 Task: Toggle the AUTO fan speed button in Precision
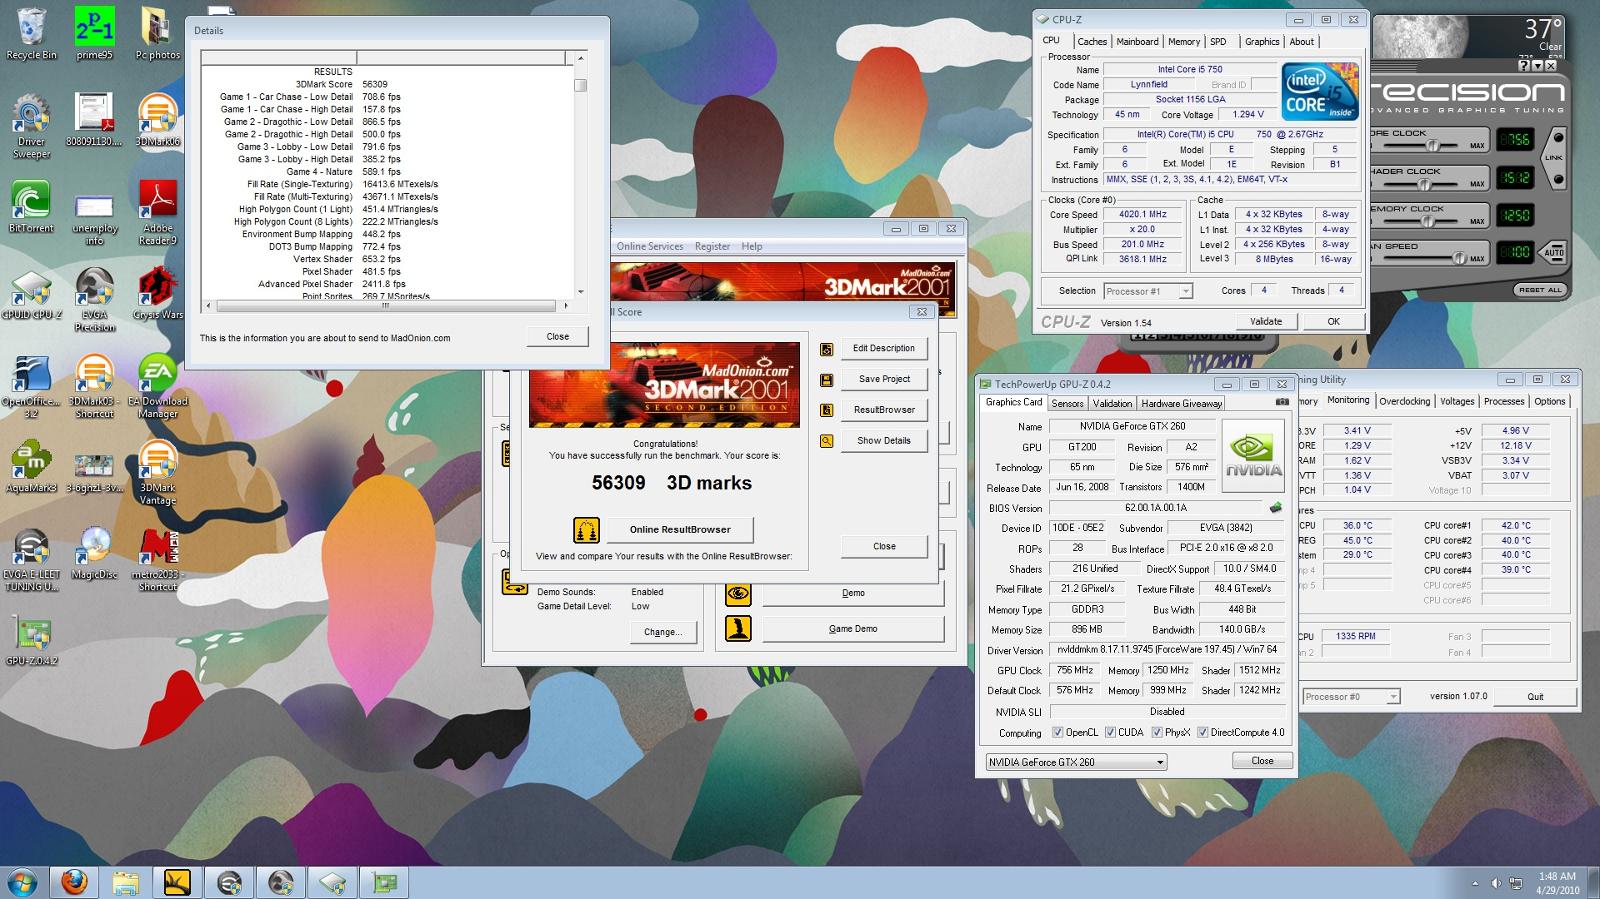1554,252
